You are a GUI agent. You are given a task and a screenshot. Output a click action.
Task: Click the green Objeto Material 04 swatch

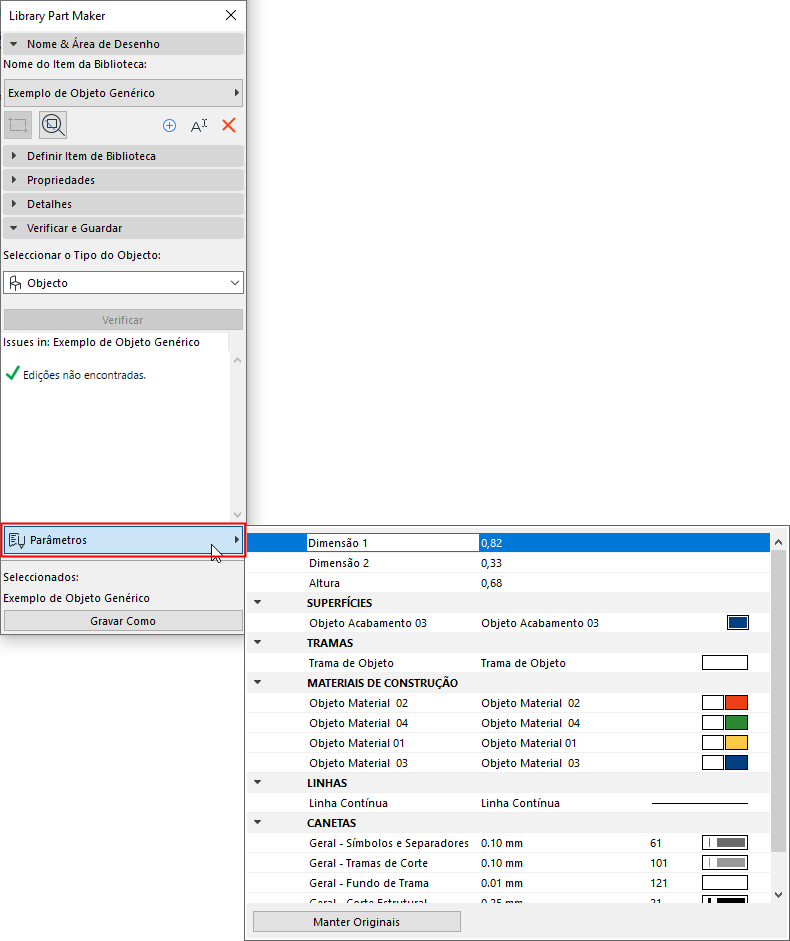click(736, 723)
